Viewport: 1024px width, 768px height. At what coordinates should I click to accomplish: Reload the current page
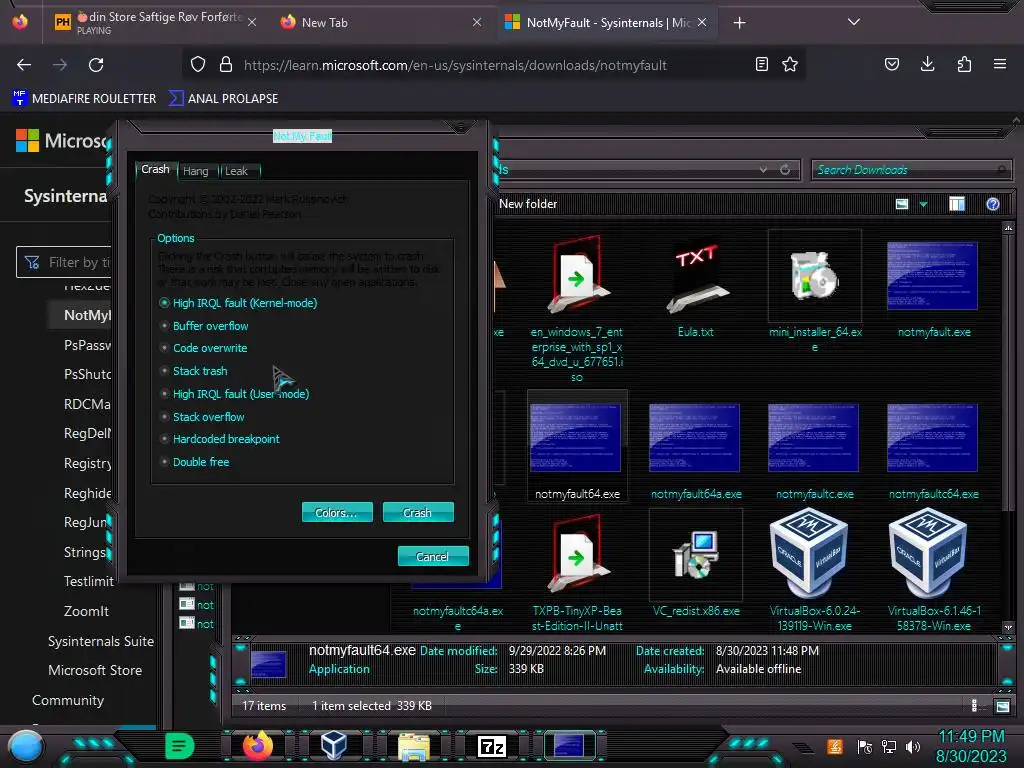click(96, 65)
